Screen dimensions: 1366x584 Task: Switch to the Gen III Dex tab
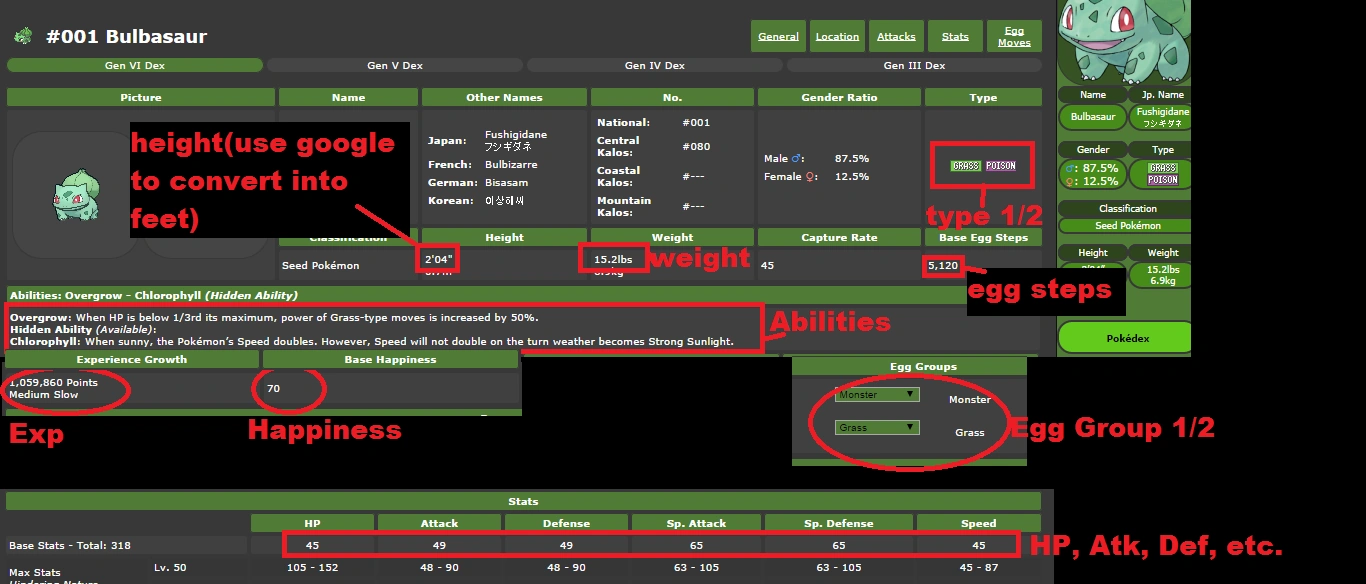[914, 65]
